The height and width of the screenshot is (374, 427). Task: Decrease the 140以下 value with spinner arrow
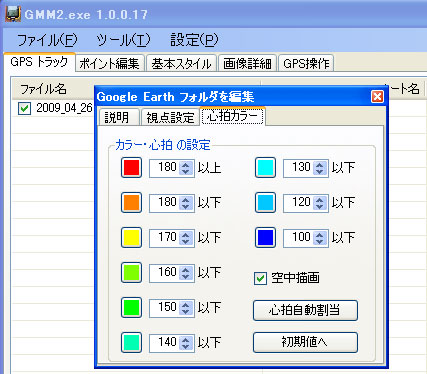186,346
